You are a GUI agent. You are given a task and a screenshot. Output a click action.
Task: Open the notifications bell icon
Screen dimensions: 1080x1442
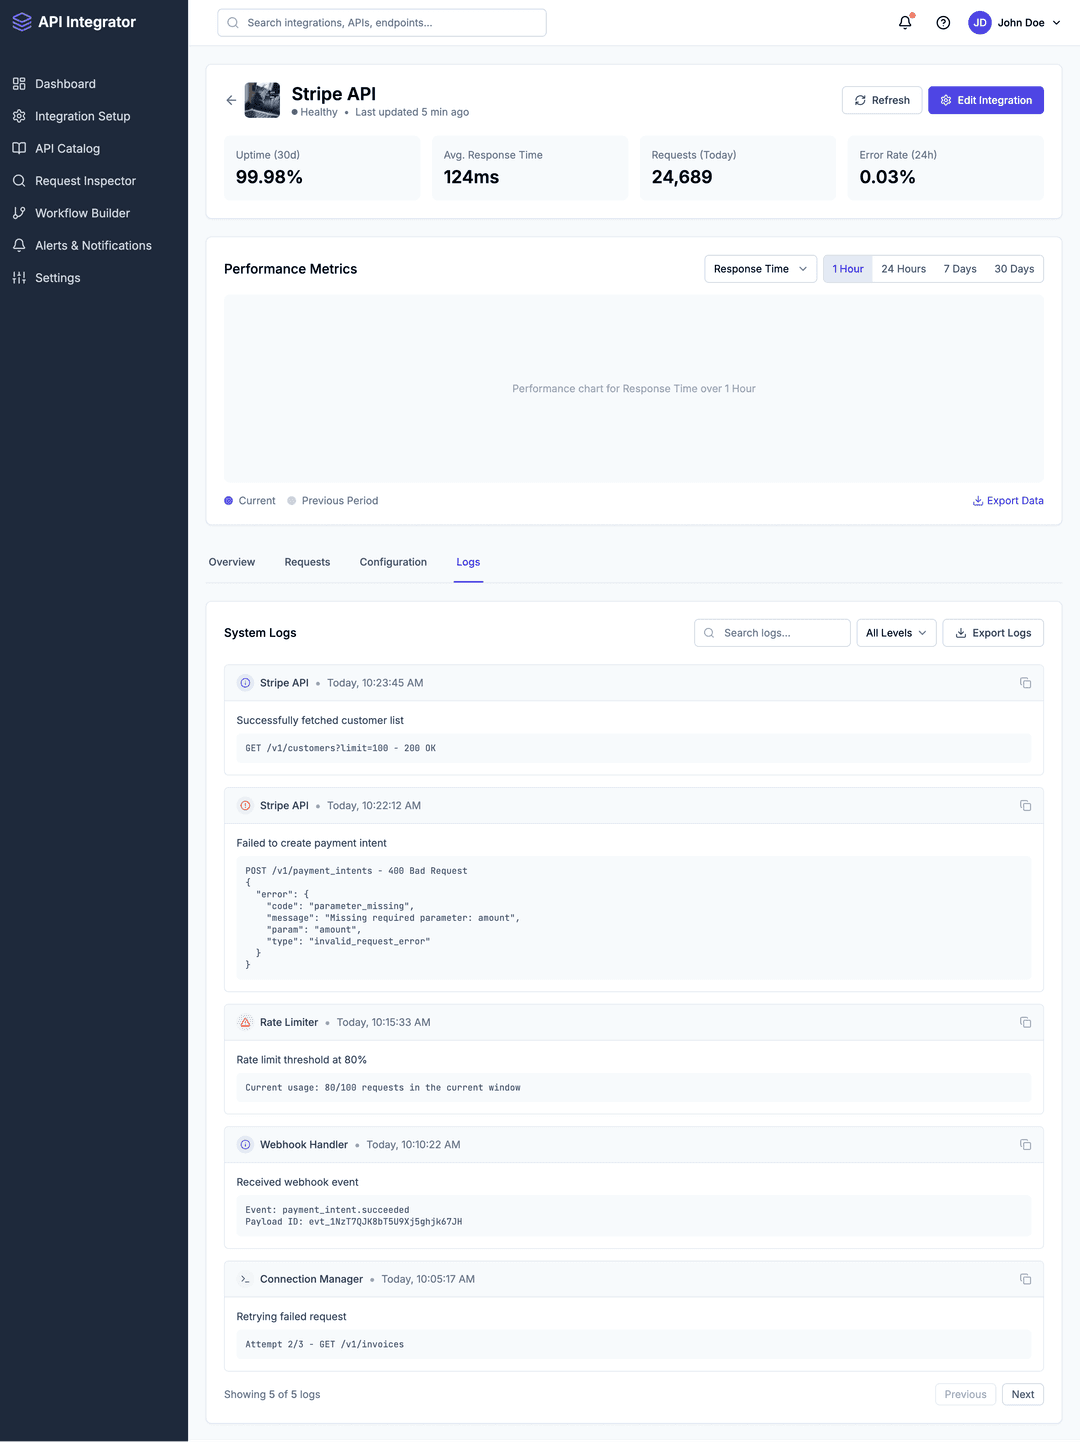[904, 22]
